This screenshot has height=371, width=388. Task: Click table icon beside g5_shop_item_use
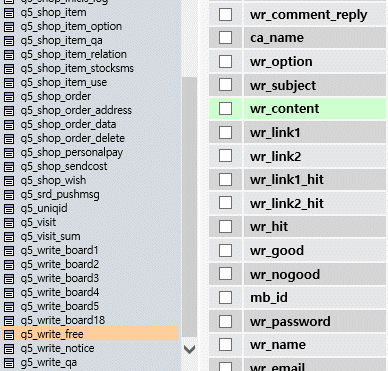[x=9, y=83]
